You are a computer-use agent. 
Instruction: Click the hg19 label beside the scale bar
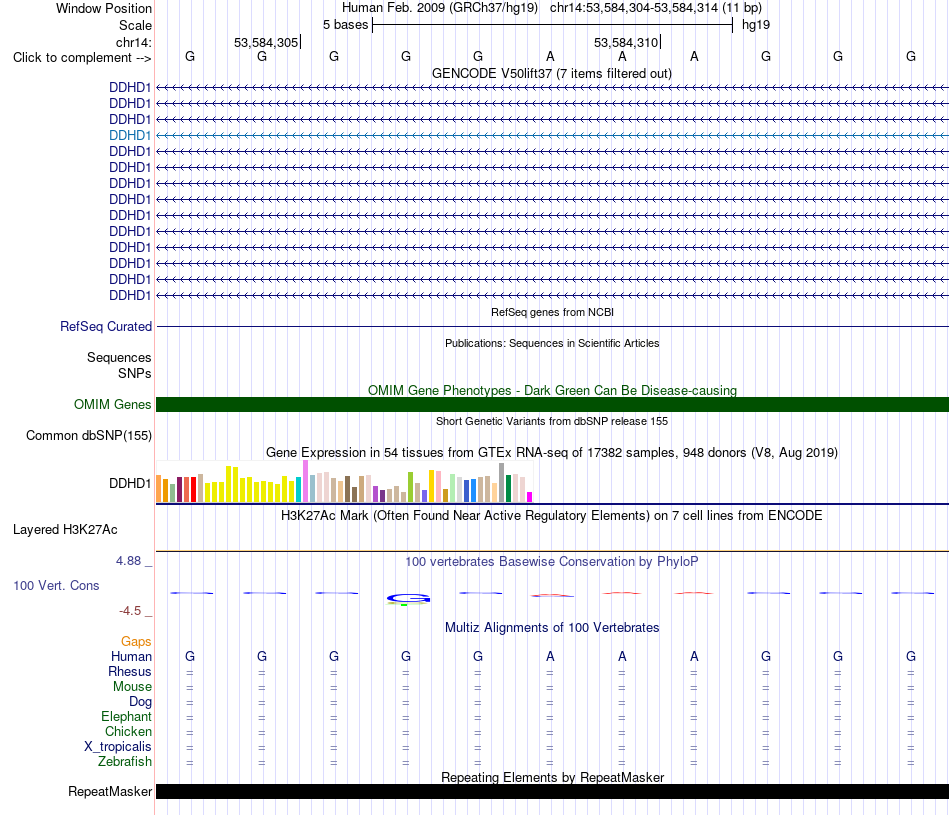(756, 25)
